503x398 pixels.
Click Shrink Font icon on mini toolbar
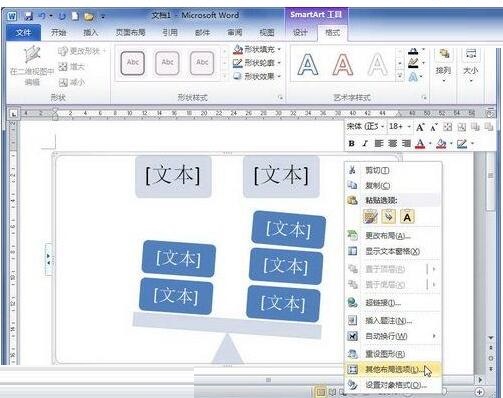coord(434,127)
